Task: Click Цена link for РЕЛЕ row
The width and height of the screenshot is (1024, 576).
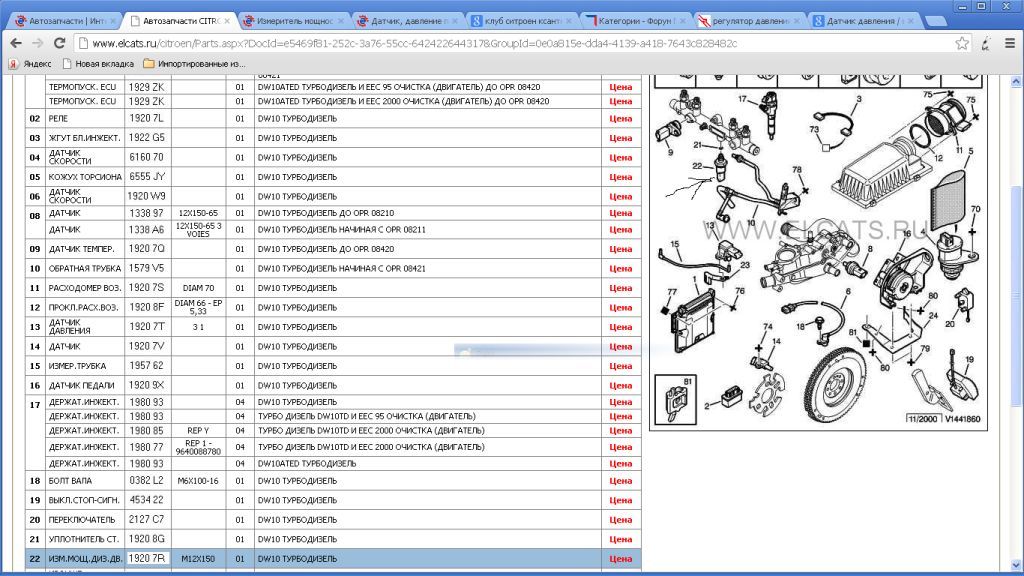Action: [620, 118]
